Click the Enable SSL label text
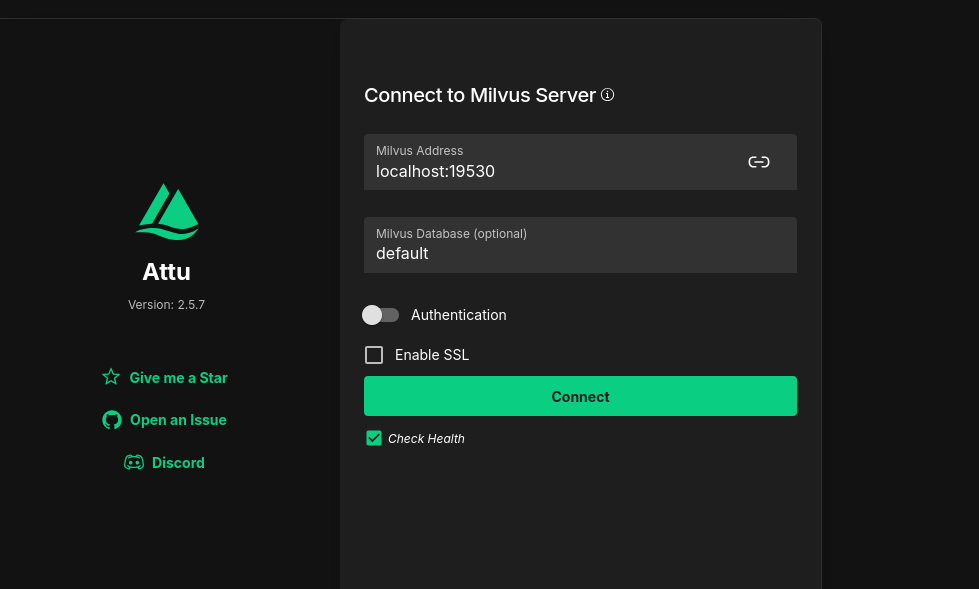 (x=432, y=355)
